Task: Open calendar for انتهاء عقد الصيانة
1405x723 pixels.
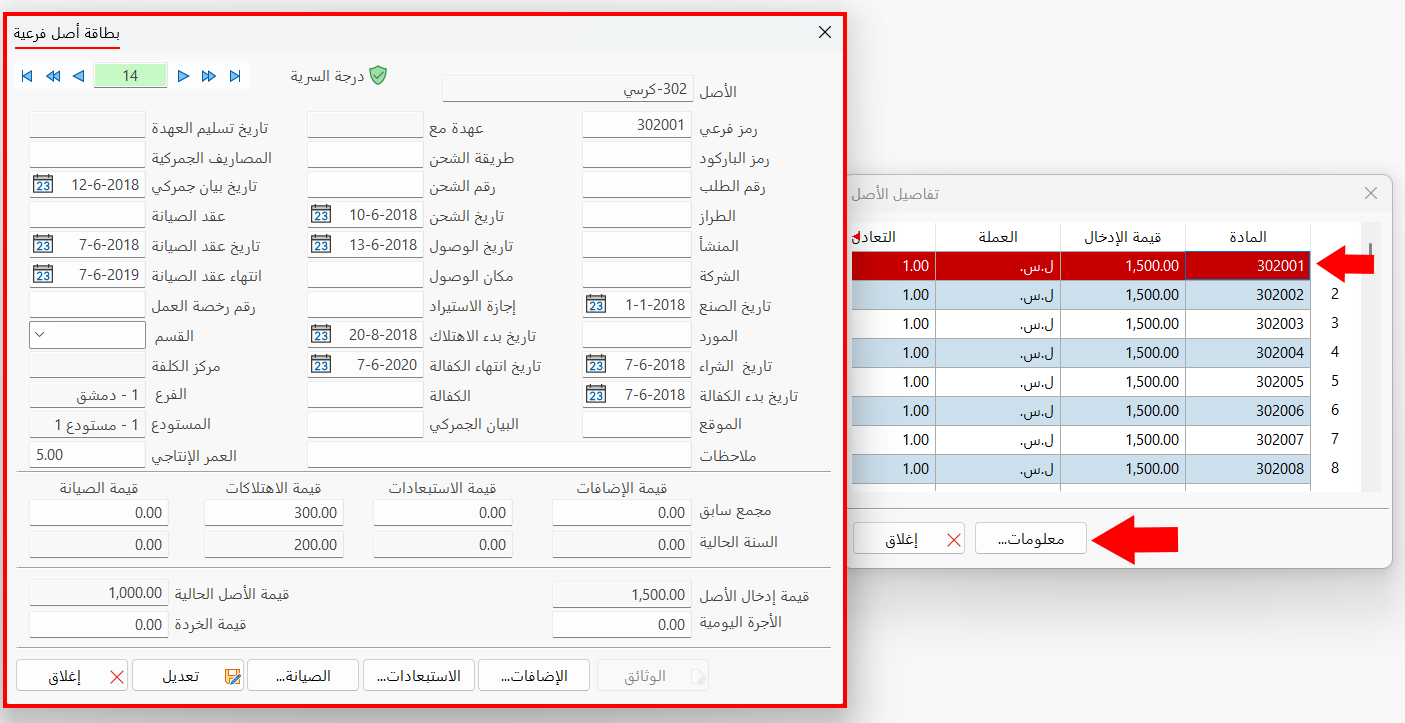Action: [42, 275]
